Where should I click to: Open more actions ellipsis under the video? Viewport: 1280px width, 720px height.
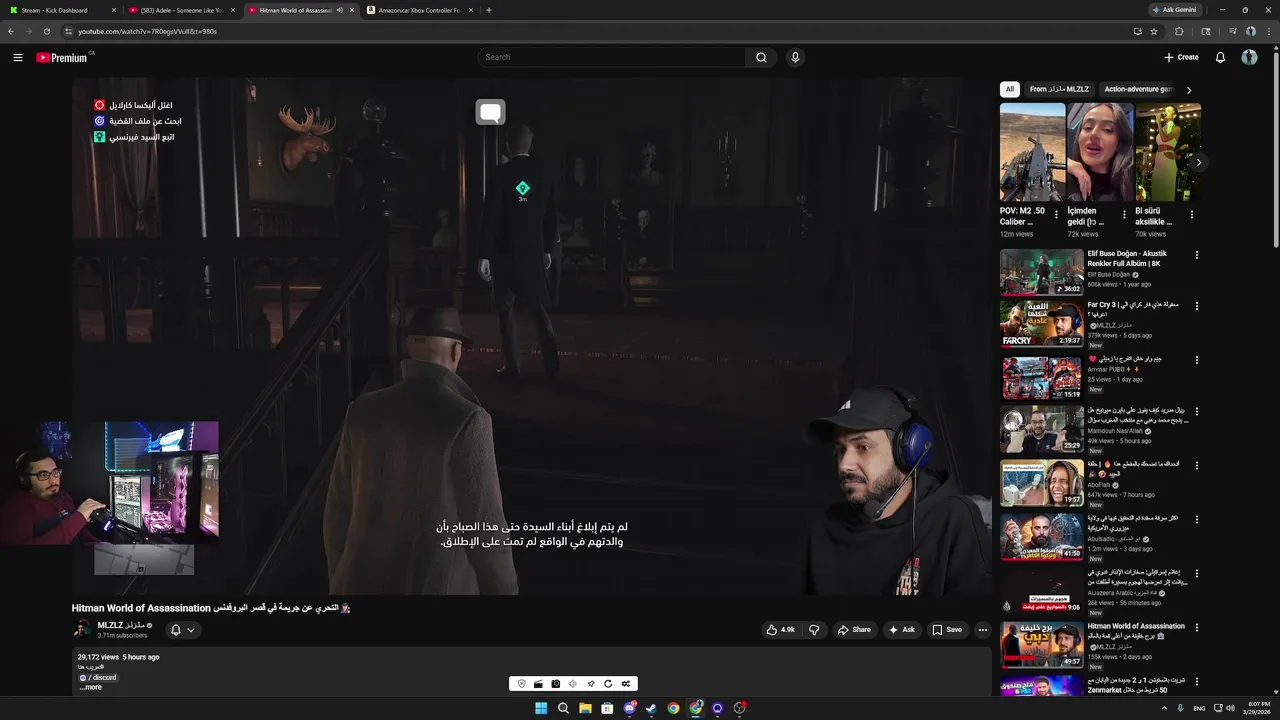(983, 630)
